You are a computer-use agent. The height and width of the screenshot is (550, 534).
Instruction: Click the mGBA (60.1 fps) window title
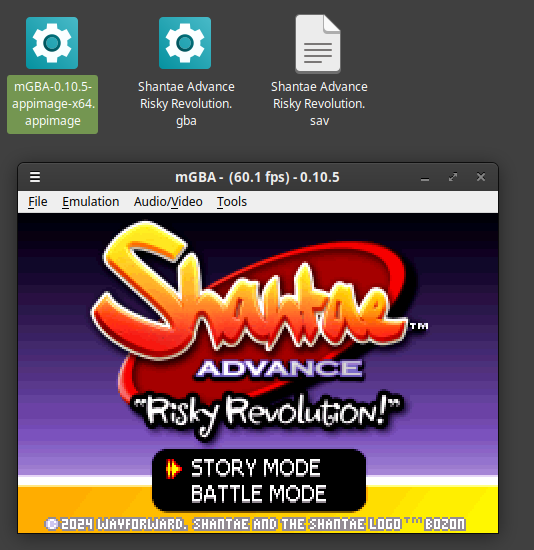(x=257, y=177)
